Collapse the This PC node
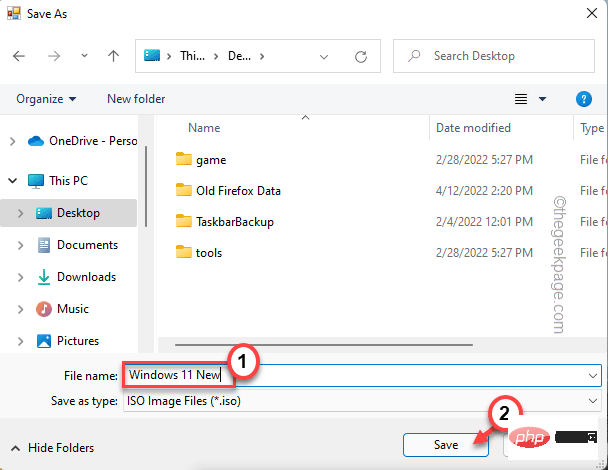 [x=12, y=180]
